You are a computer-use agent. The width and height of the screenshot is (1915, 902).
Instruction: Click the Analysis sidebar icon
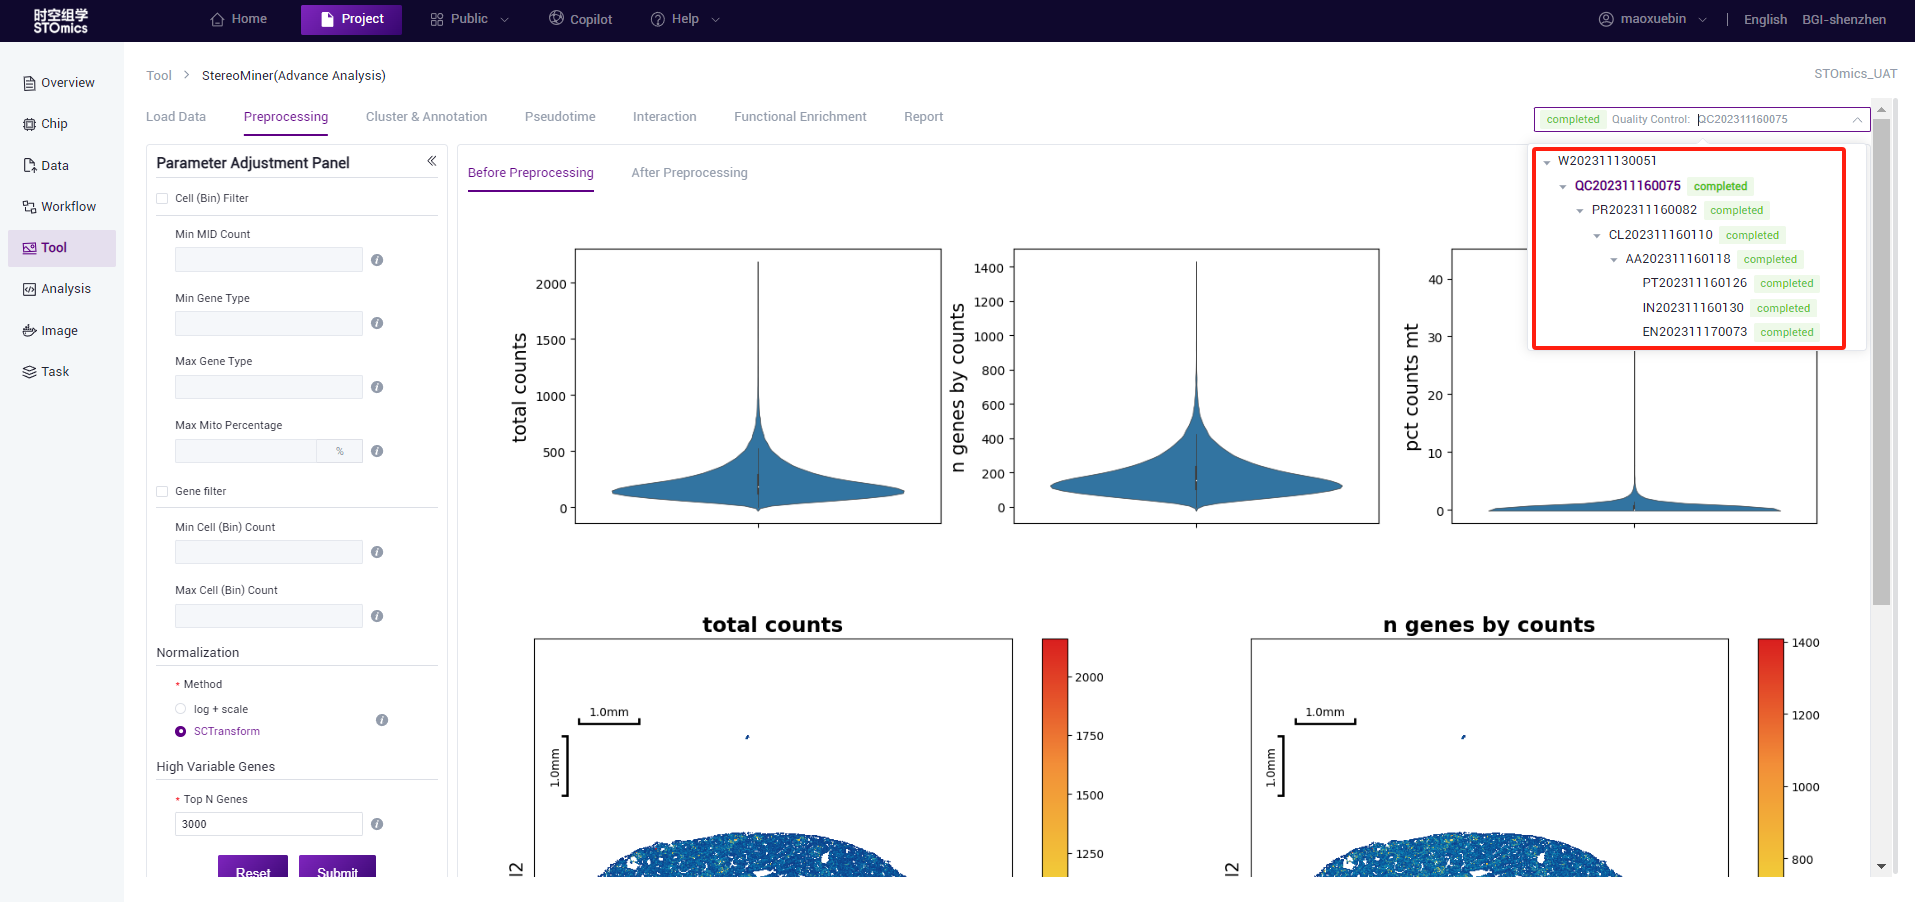click(x=30, y=289)
